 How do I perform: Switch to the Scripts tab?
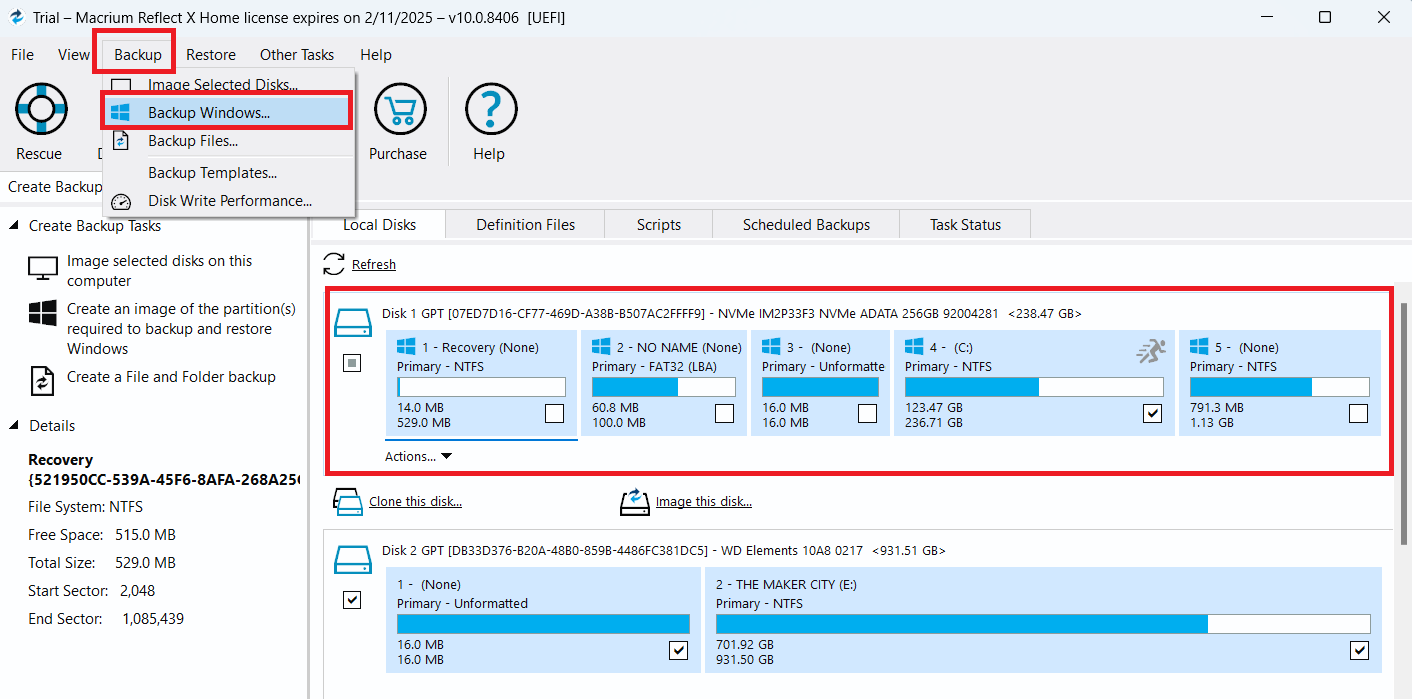coord(659,225)
